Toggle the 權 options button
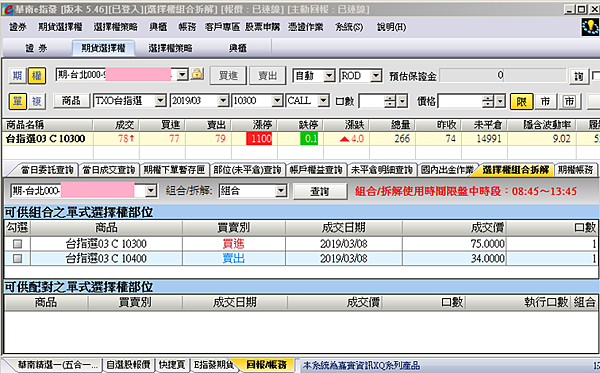The width and height of the screenshot is (600, 373). pyautogui.click(x=37, y=76)
